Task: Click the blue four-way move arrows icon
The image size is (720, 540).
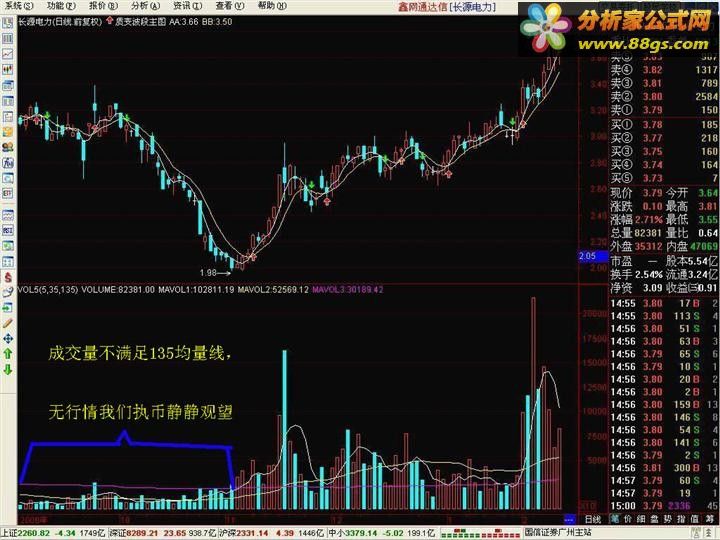Action: point(8,339)
